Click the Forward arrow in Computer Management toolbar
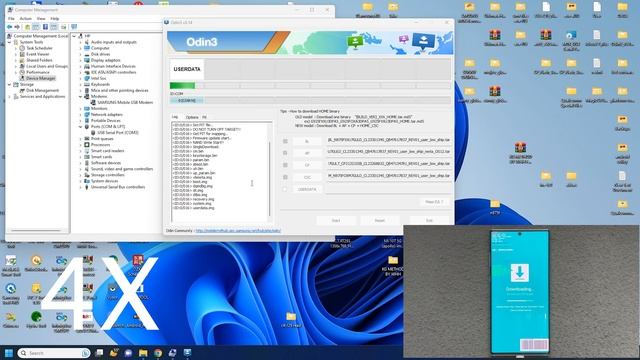Viewport: 640px width, 360px height. point(17,27)
